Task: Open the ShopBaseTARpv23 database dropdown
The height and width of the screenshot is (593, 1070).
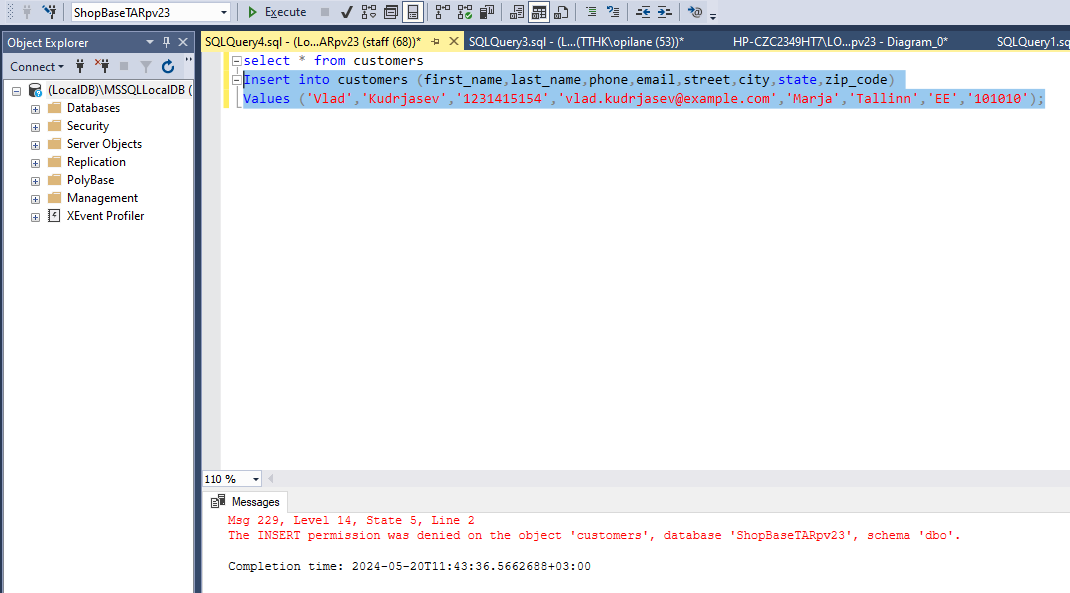Action: 224,12
